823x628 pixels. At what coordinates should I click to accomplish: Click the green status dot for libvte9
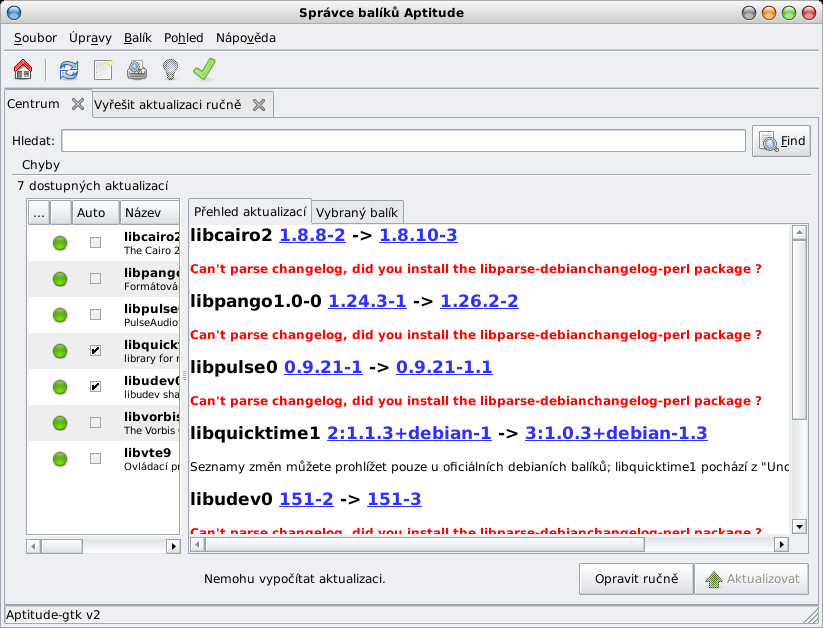click(x=60, y=459)
